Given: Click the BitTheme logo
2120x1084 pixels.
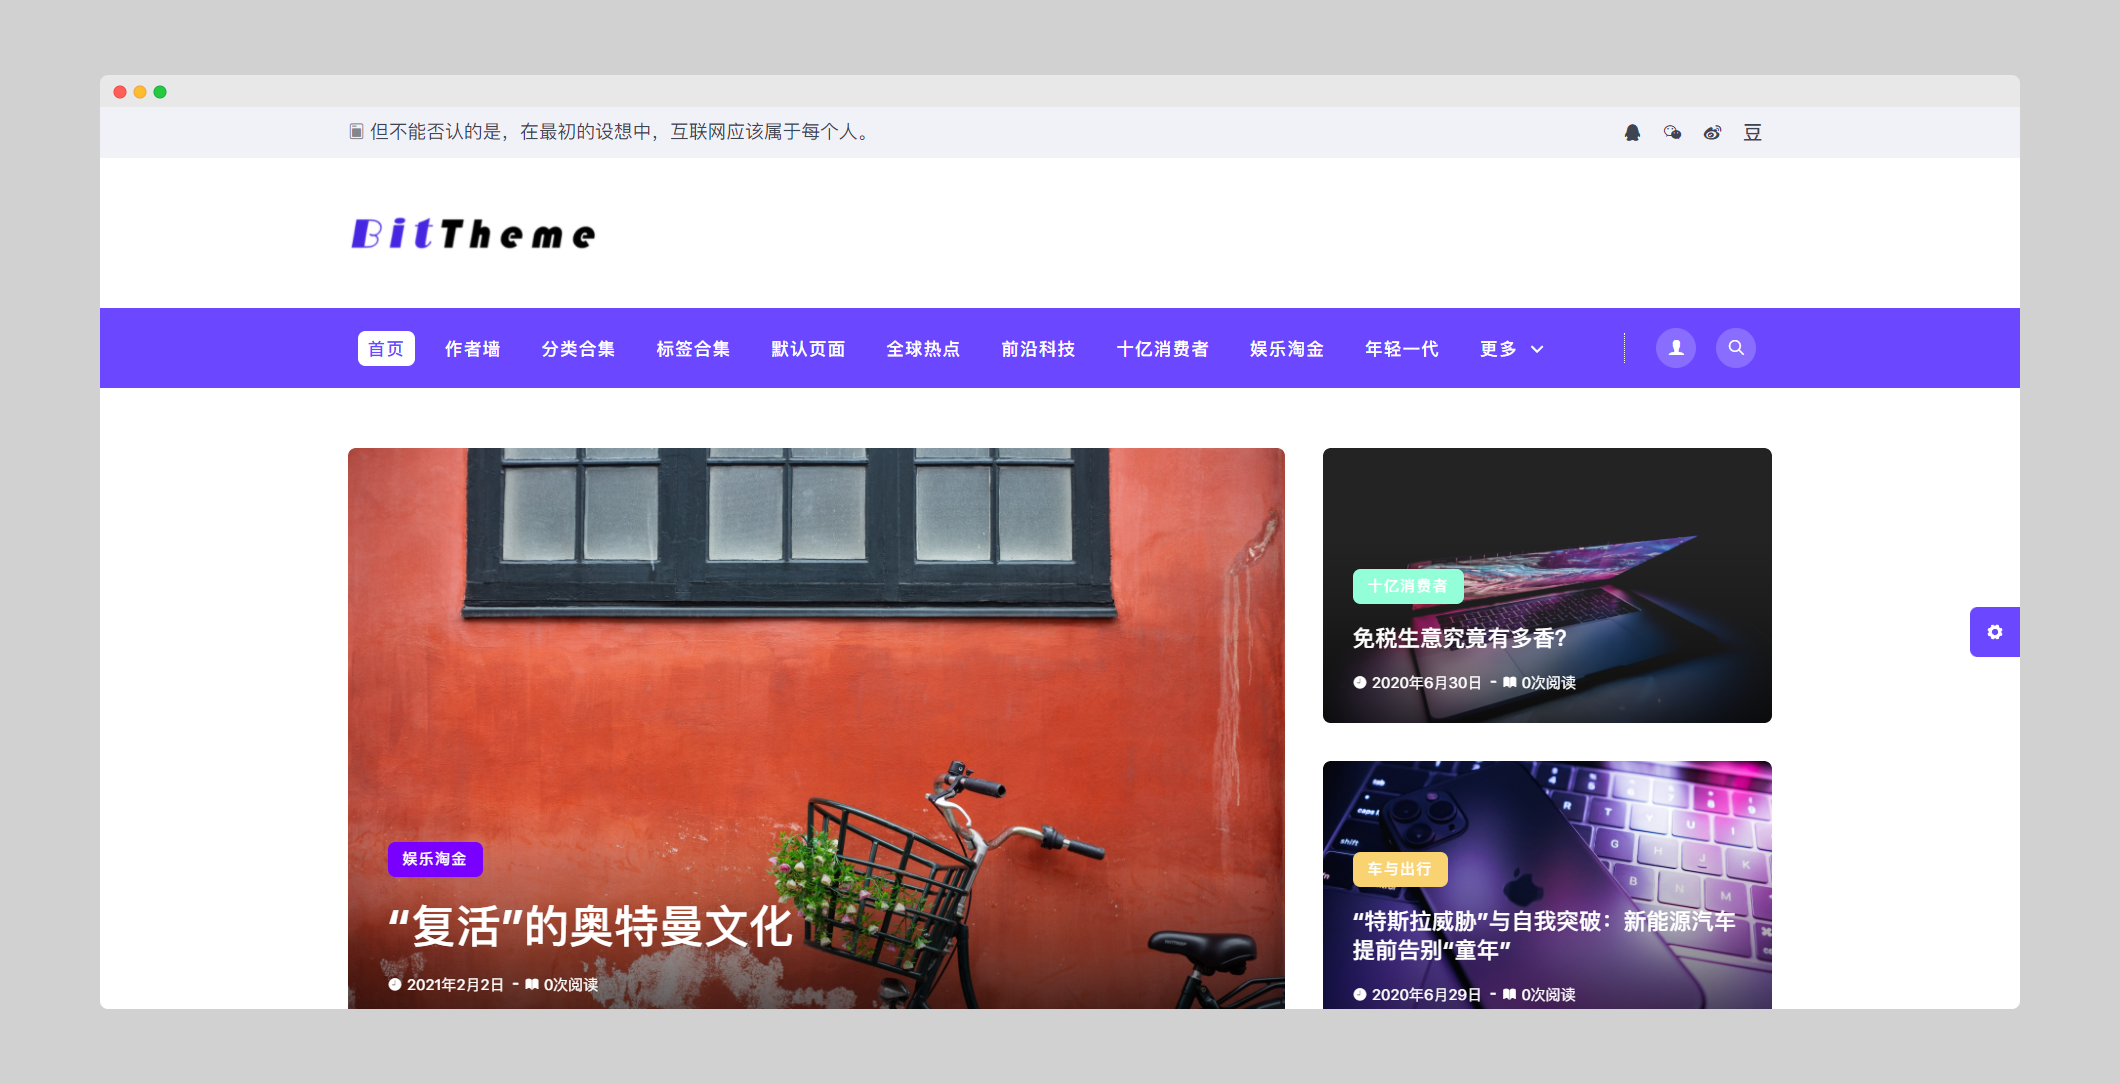Looking at the screenshot, I should pyautogui.click(x=473, y=233).
